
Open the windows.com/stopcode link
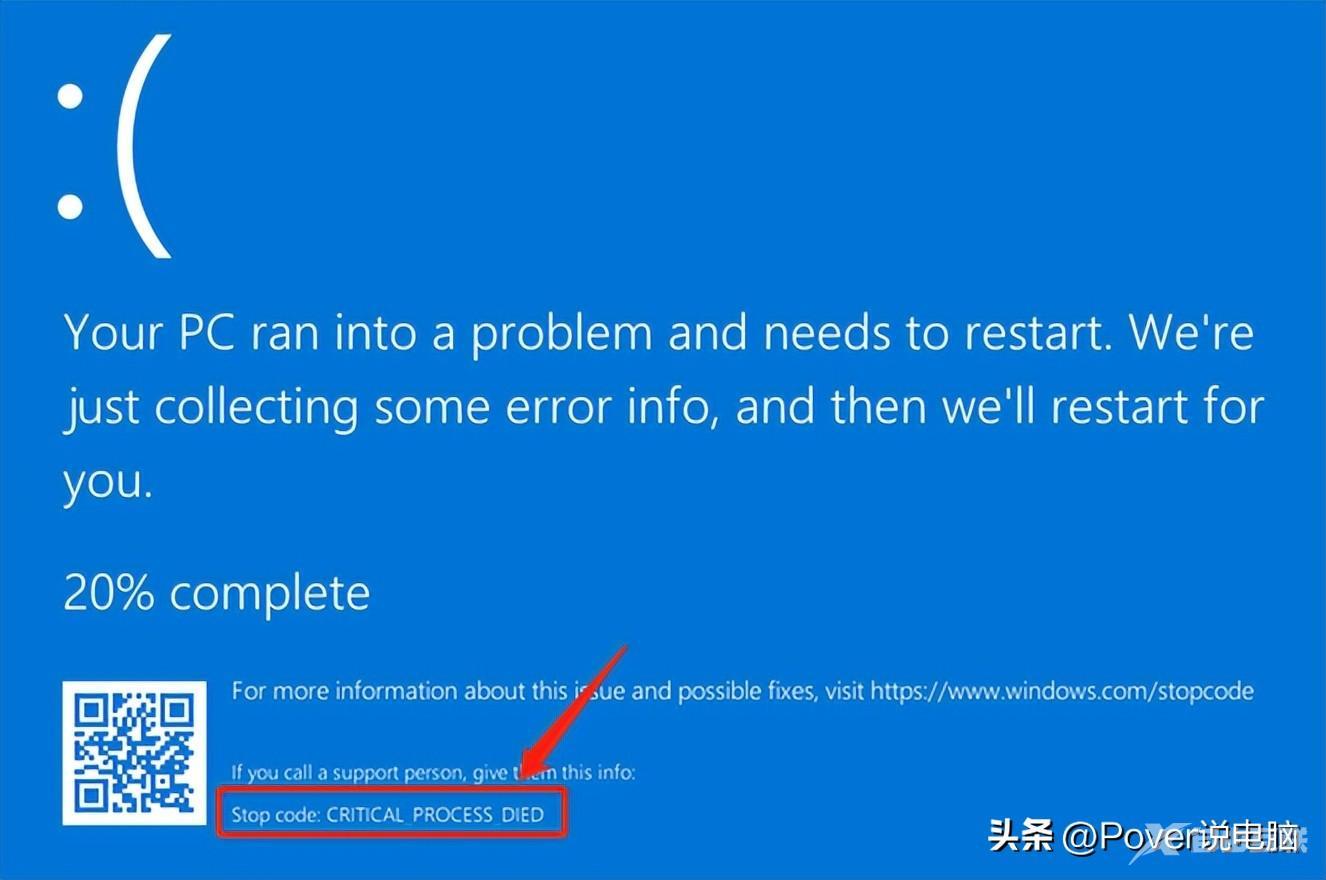[x=1062, y=691]
